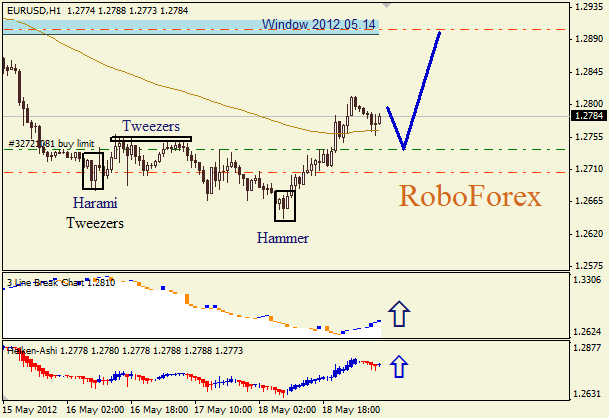Image resolution: width=609 pixels, height=418 pixels.
Task: Click the flat Tweezers marker bar
Action: (x=150, y=139)
